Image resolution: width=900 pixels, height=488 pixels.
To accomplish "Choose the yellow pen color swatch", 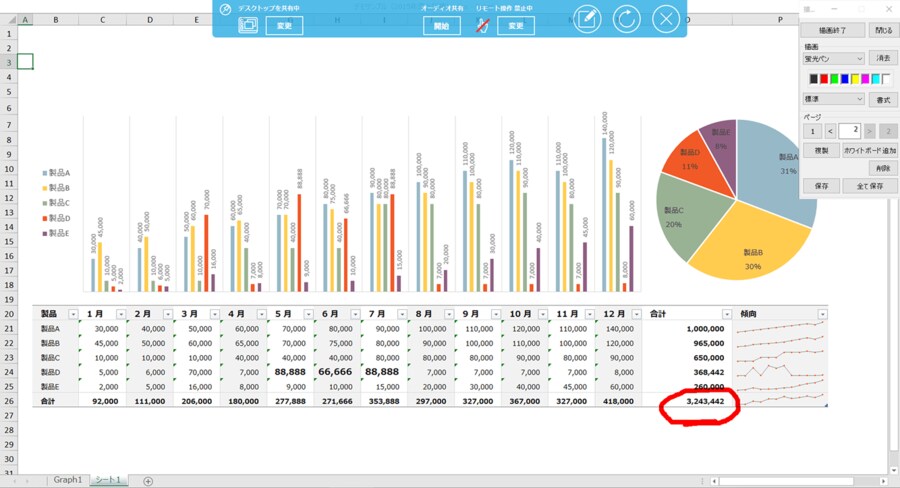I will click(855, 79).
